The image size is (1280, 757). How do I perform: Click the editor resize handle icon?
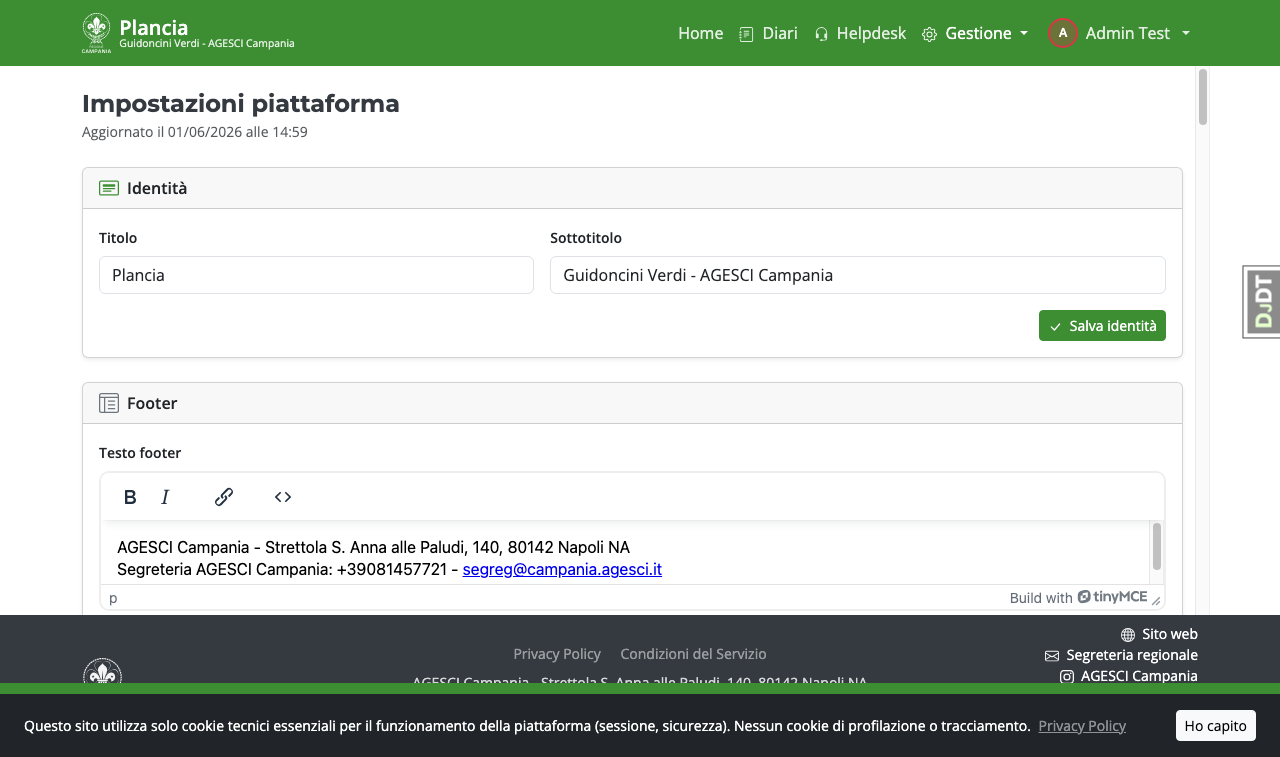[x=1157, y=600]
